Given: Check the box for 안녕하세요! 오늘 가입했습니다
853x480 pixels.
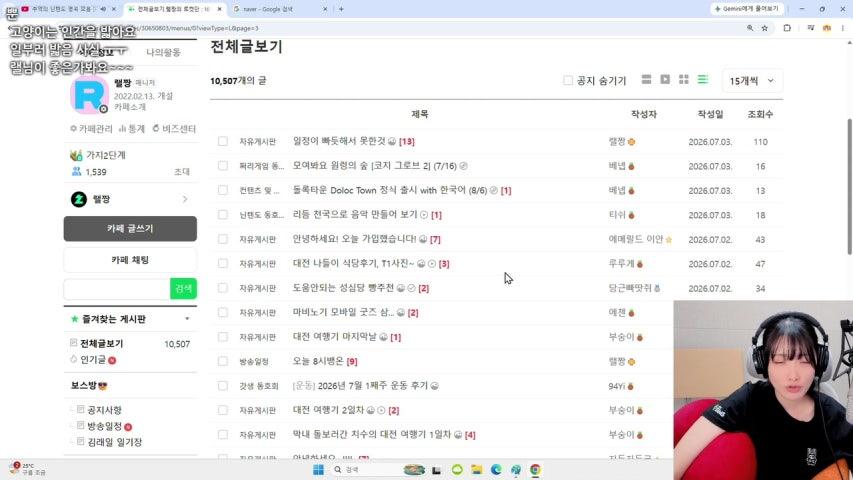Looking at the screenshot, I should tap(222, 239).
